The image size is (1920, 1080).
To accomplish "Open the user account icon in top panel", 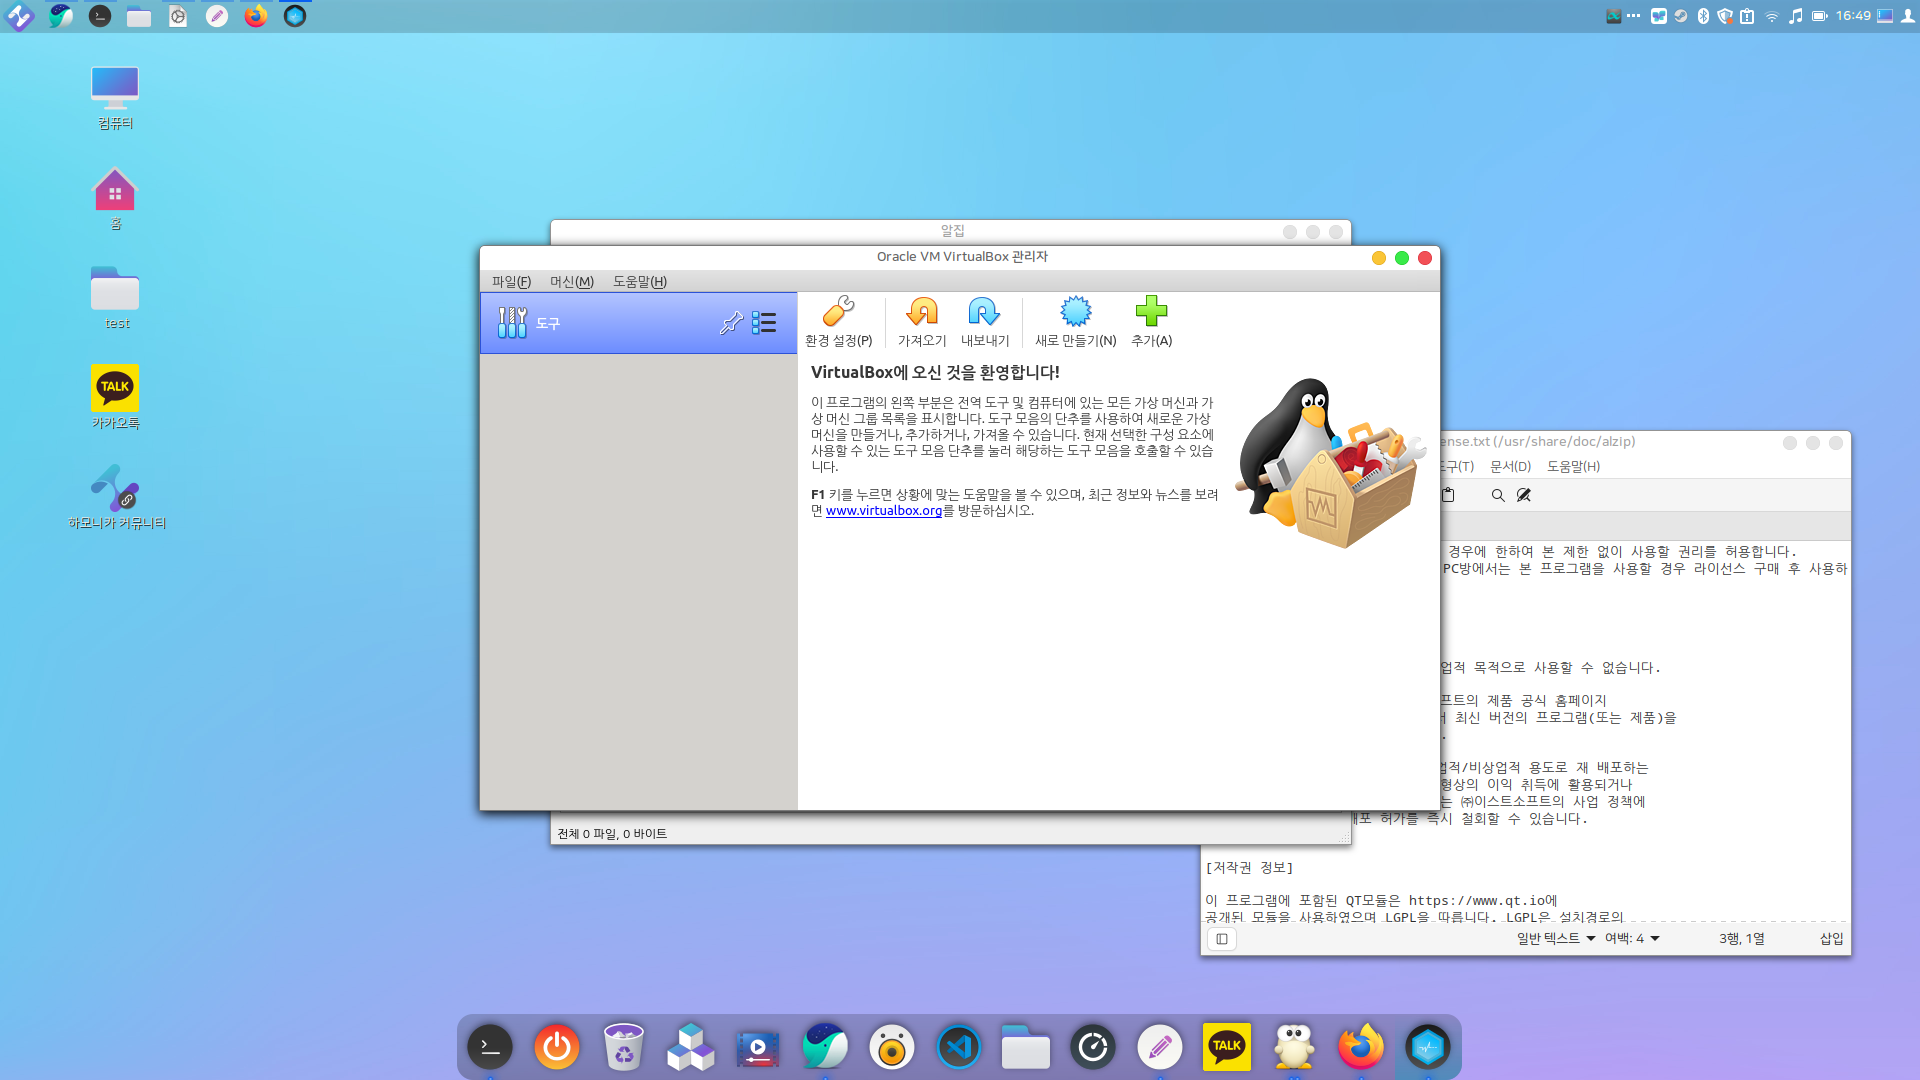I will click(1907, 16).
